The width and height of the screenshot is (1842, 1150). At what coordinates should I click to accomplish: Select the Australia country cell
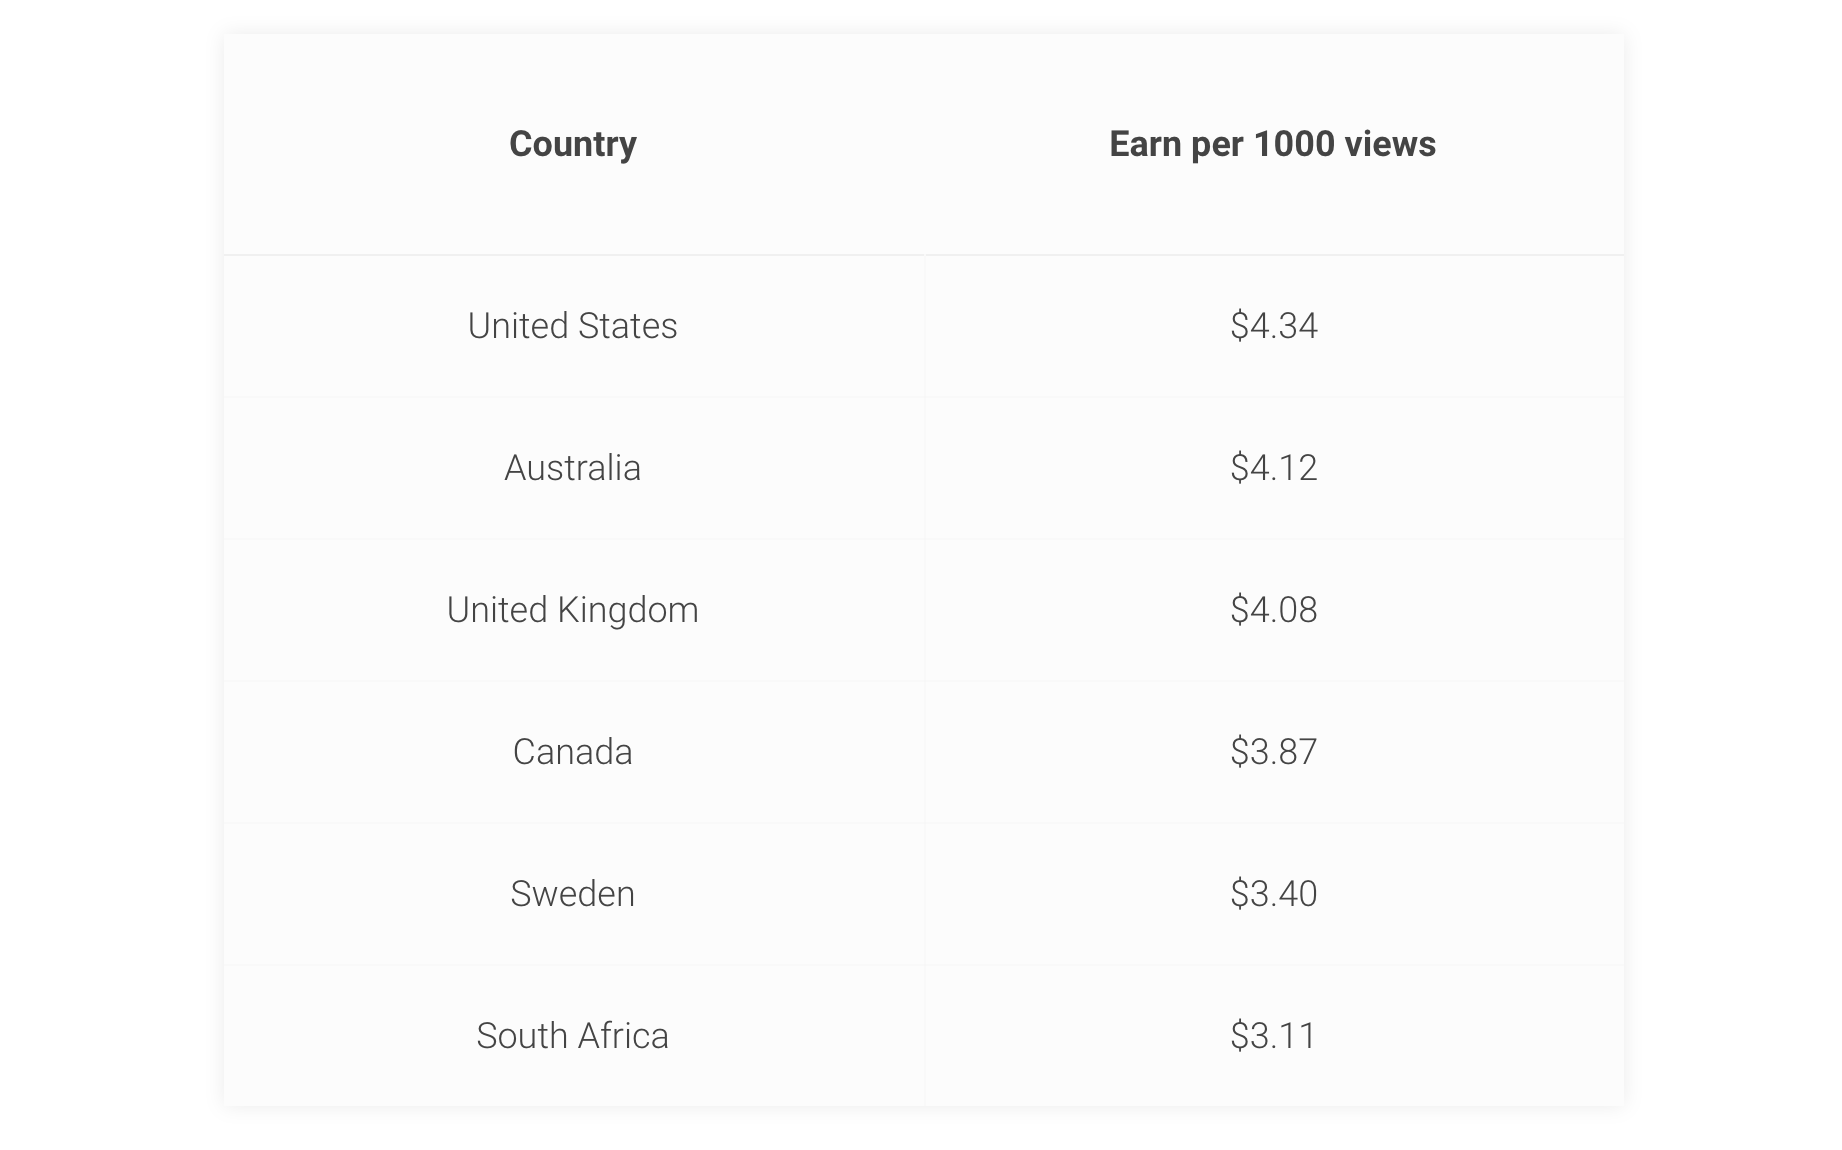click(572, 468)
